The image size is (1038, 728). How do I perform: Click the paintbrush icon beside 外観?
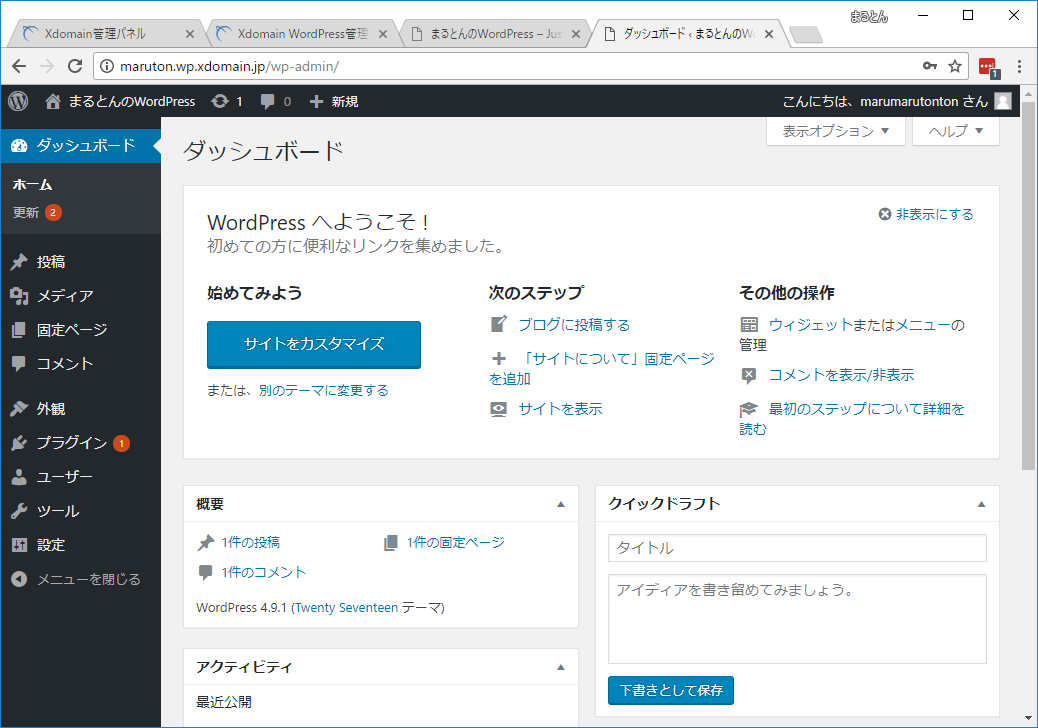click(19, 409)
